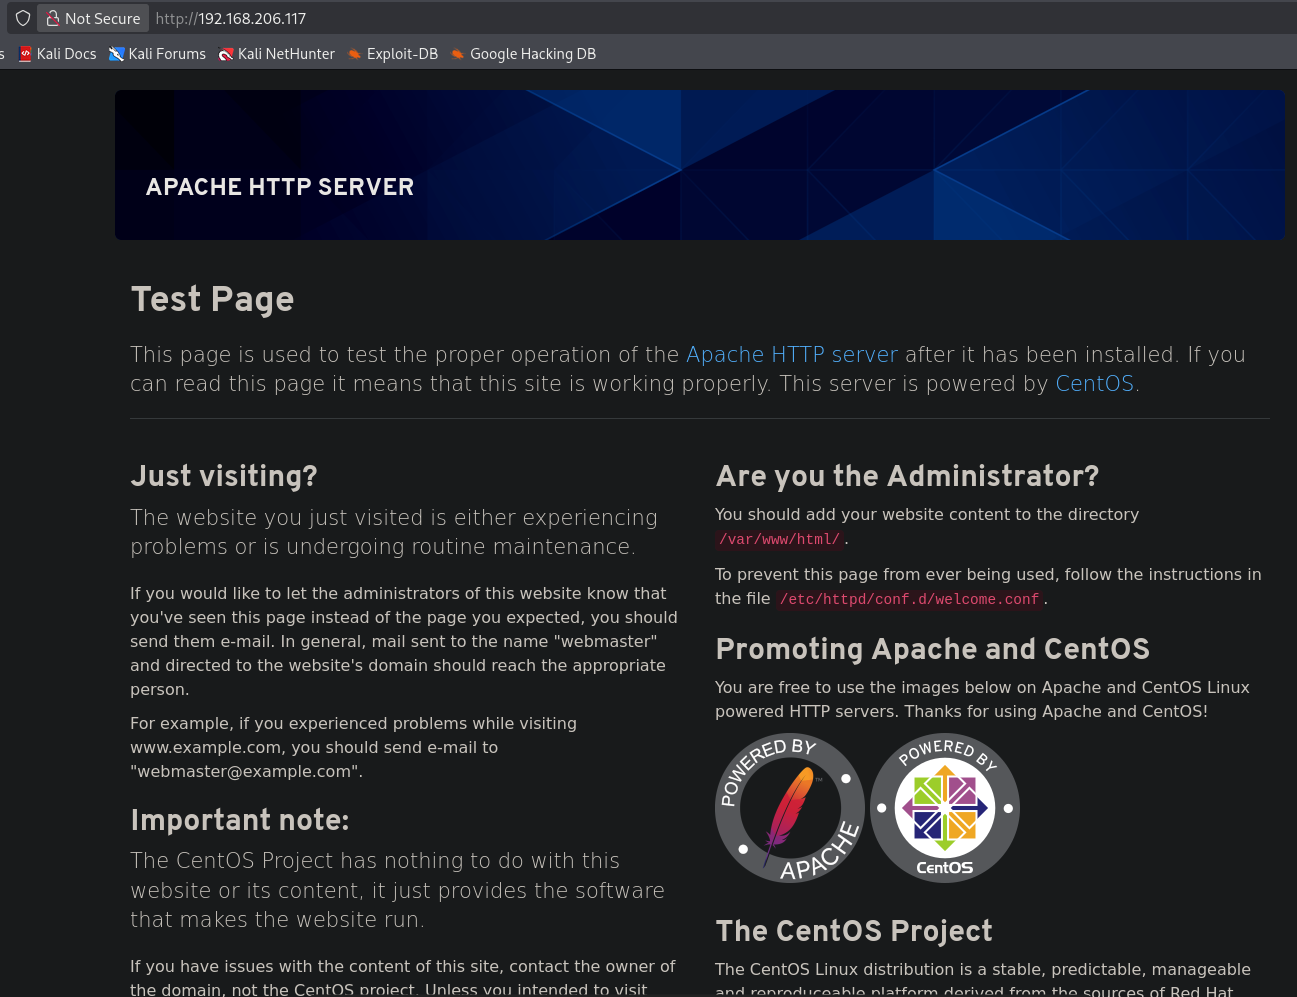The width and height of the screenshot is (1297, 997).
Task: Click the Powered by CentOS badge
Action: (945, 808)
